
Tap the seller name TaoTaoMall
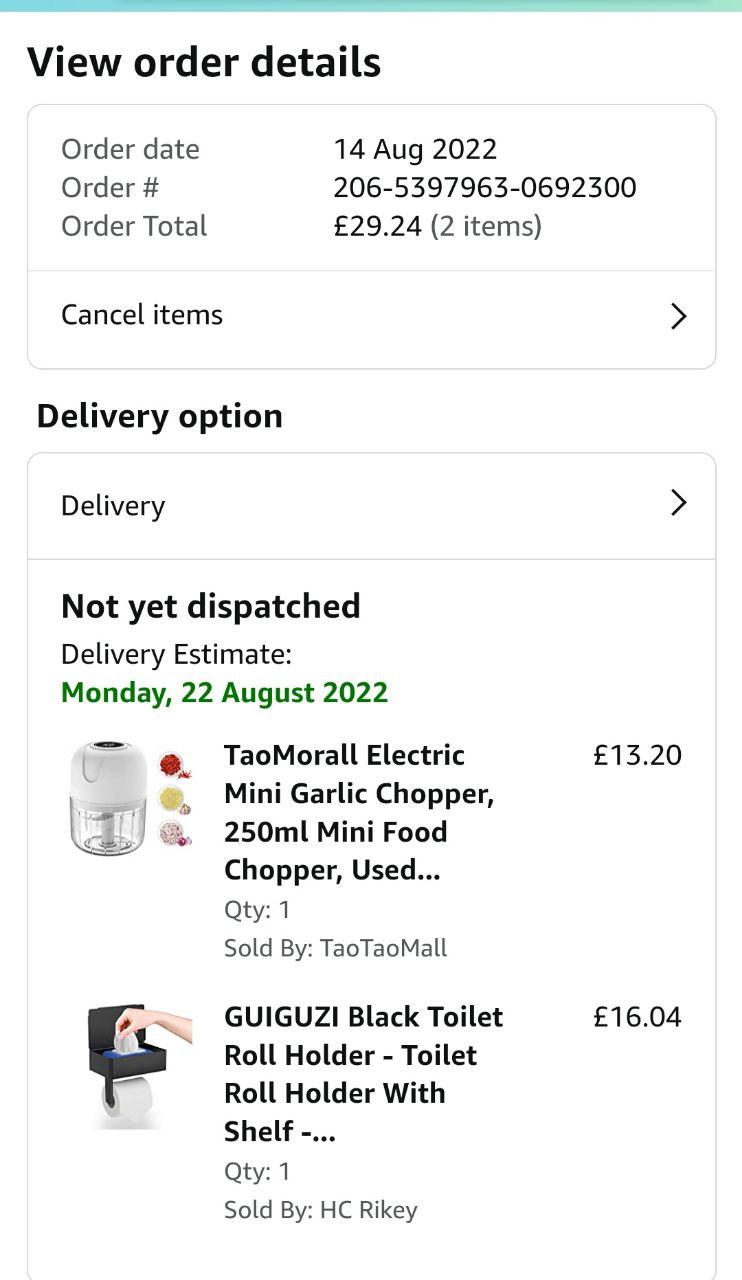383,948
